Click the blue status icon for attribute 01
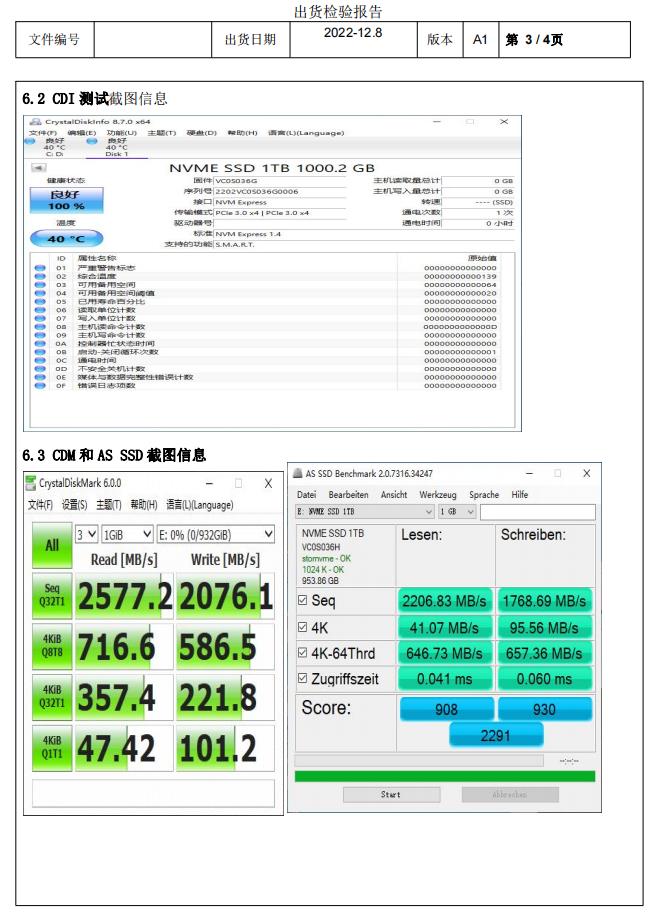 [x=39, y=268]
